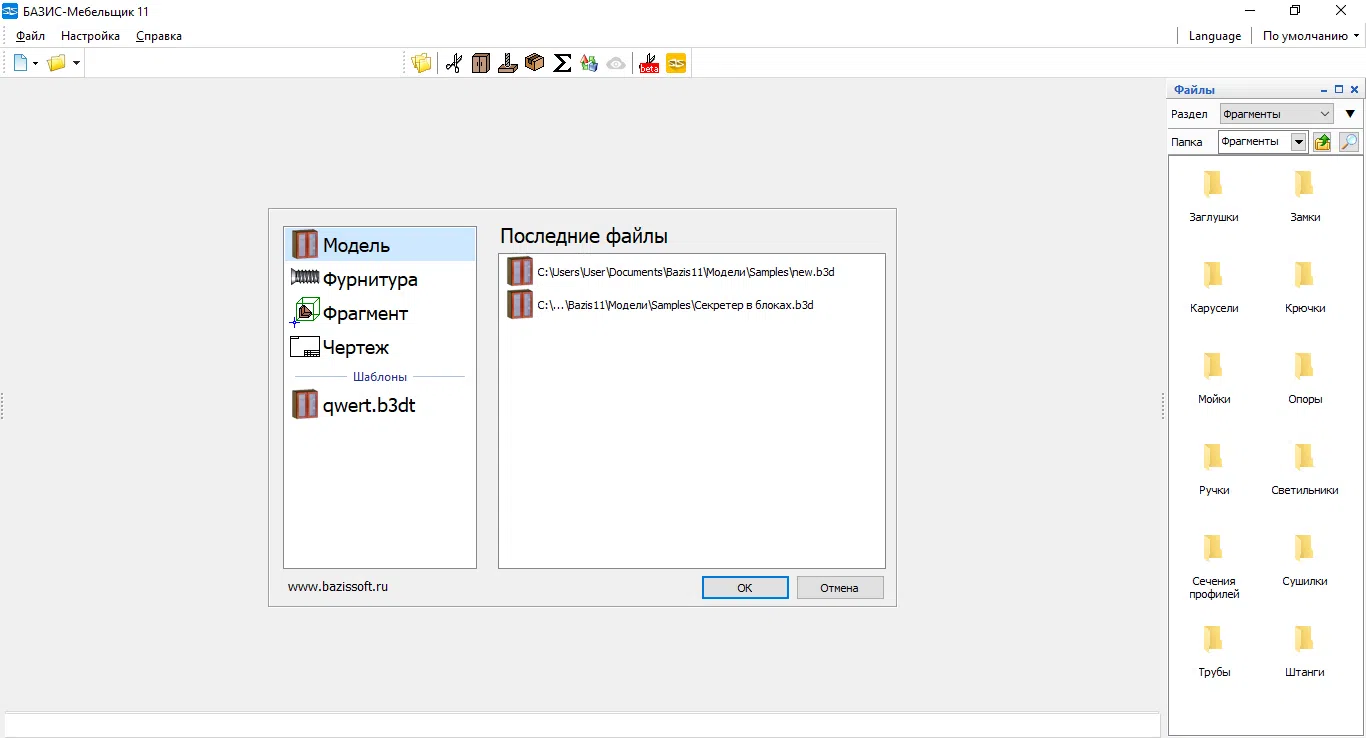This screenshot has height=738, width=1366.
Task: Open the wardrobe cabinet module icon
Action: click(481, 63)
